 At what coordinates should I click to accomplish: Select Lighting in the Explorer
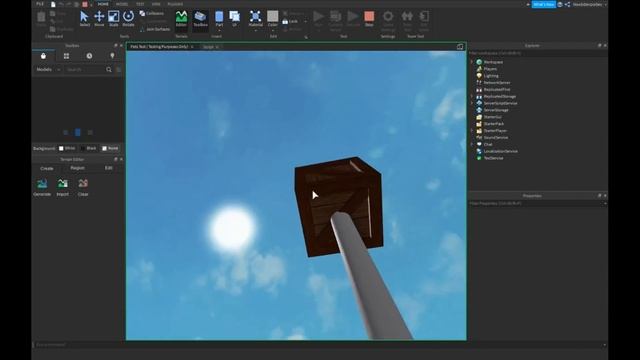pos(491,76)
